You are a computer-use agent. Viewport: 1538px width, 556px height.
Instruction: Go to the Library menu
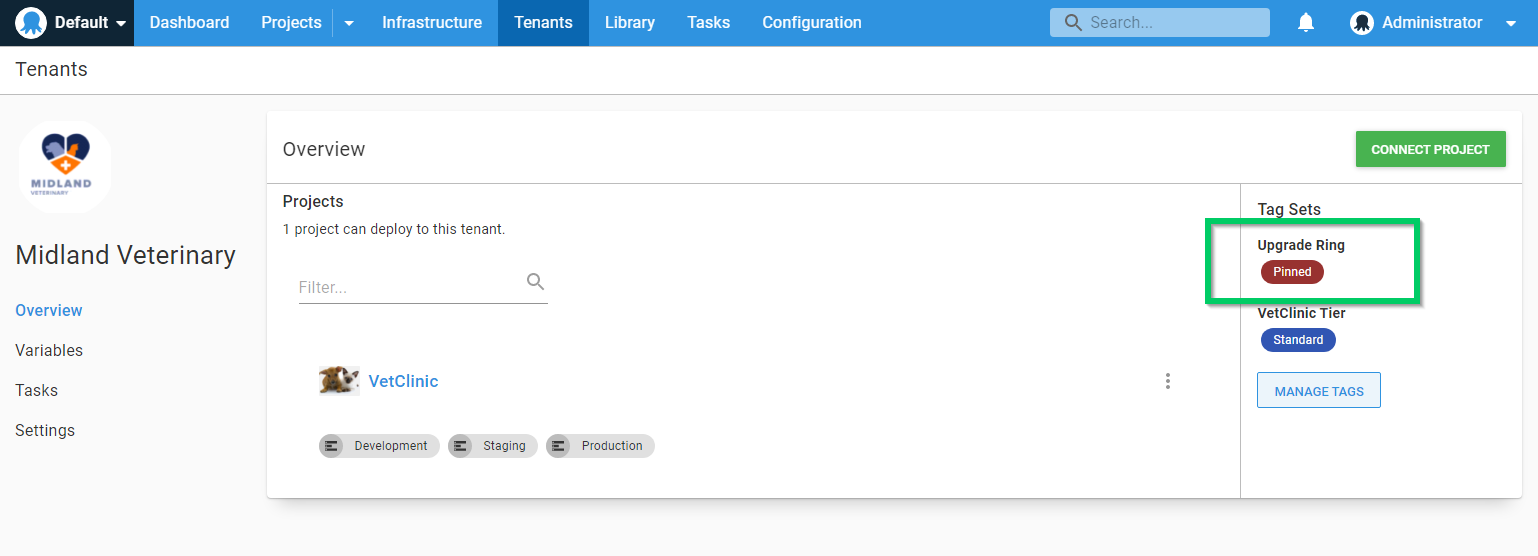(x=629, y=22)
